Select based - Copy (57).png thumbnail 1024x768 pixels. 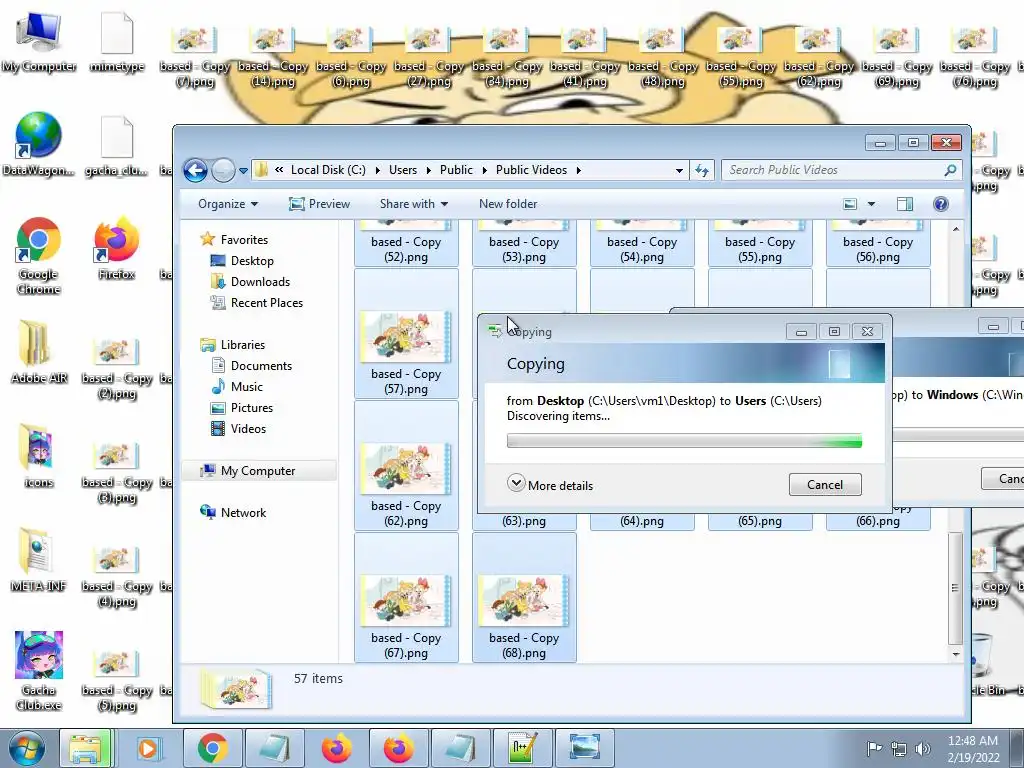[x=406, y=337]
